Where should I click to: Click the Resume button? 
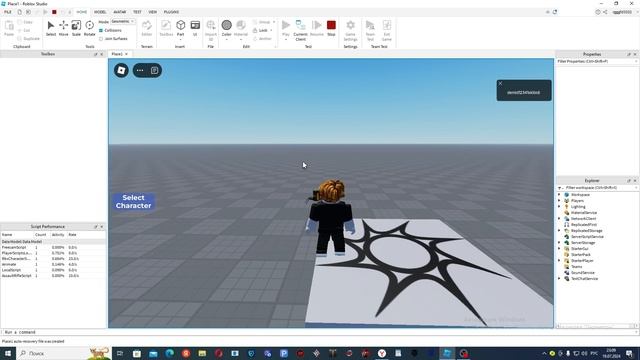click(x=317, y=28)
